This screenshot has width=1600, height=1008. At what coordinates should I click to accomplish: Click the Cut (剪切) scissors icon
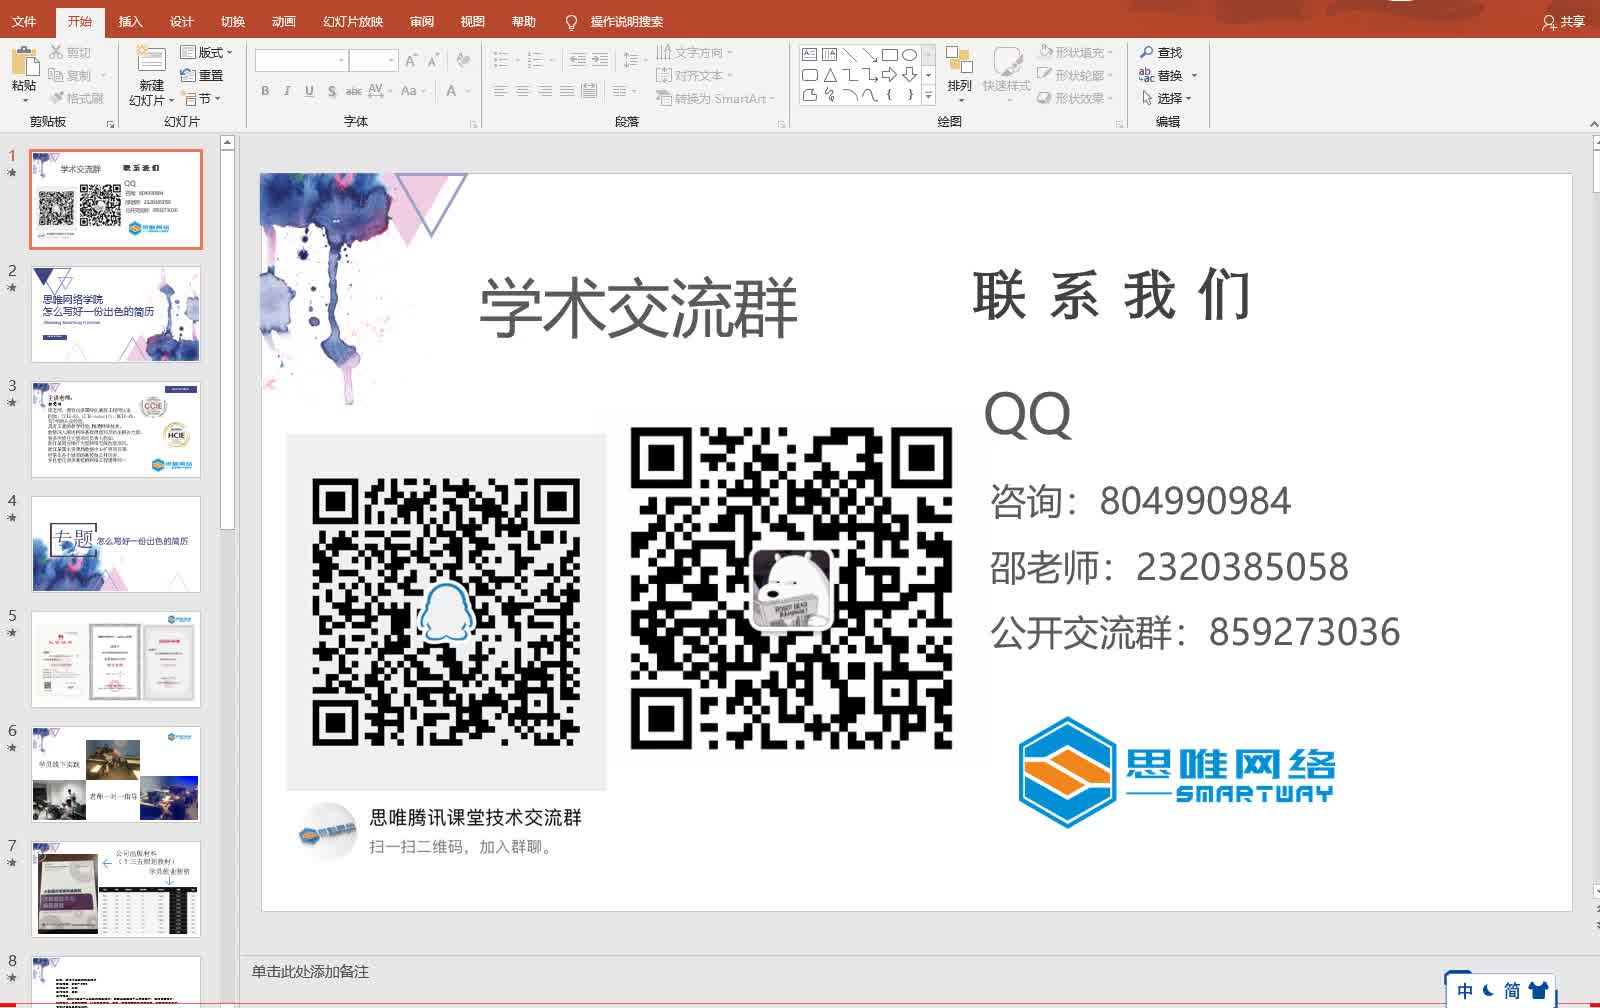57,52
